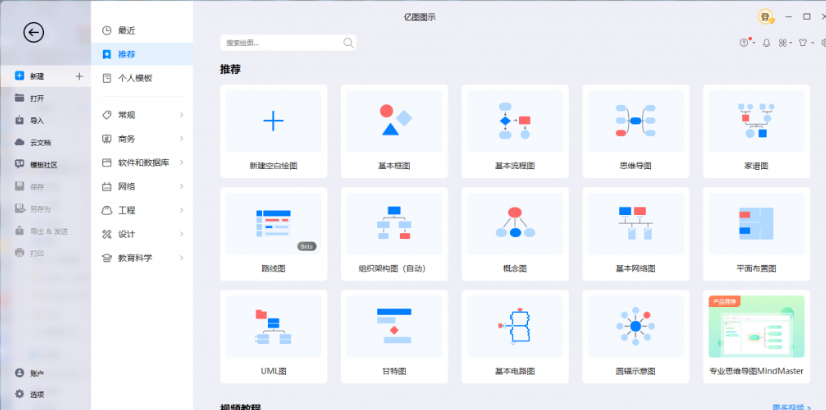Open the skin shirt icon dropdown

805,43
